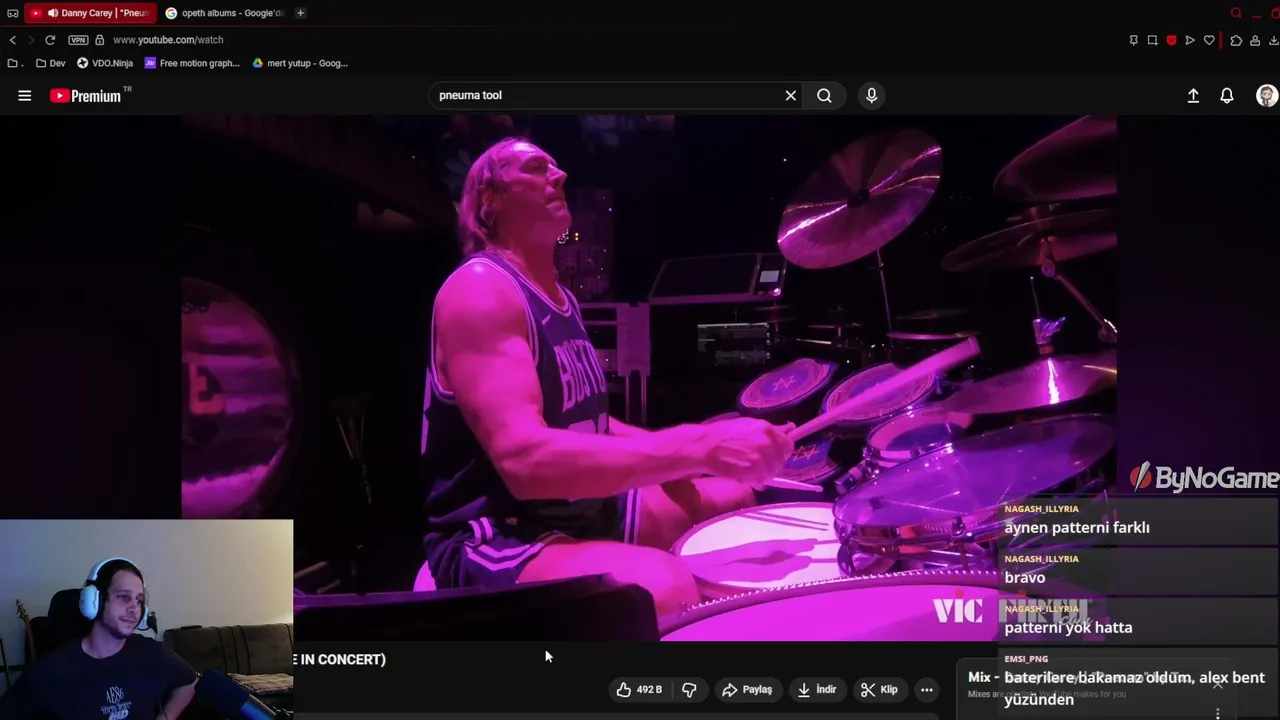The image size is (1280, 720).
Task: Run search with the magnifier button
Action: click(824, 95)
